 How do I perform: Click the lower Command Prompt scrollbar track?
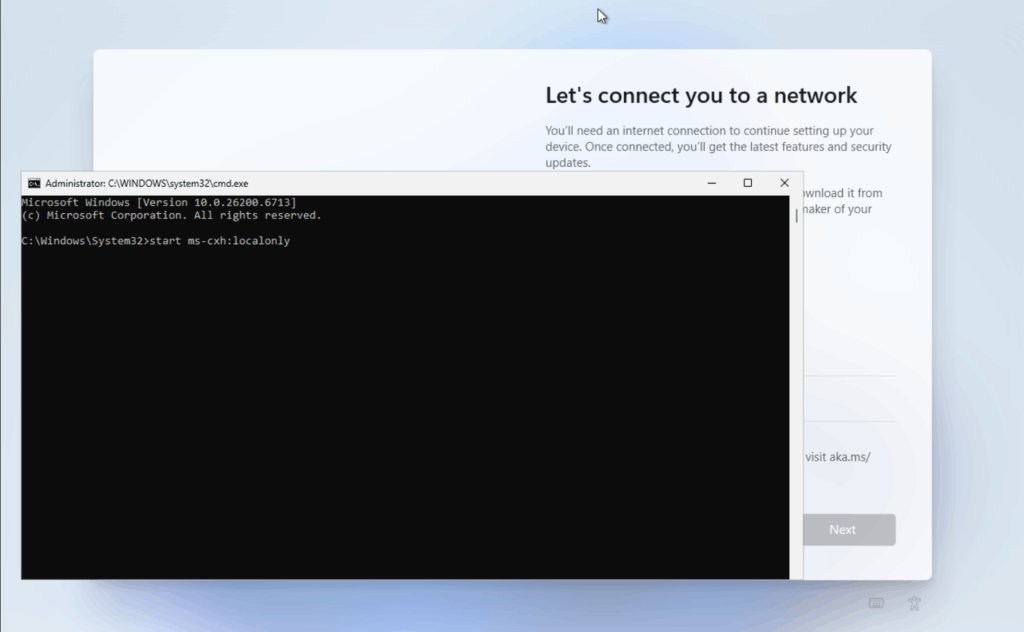click(x=796, y=450)
